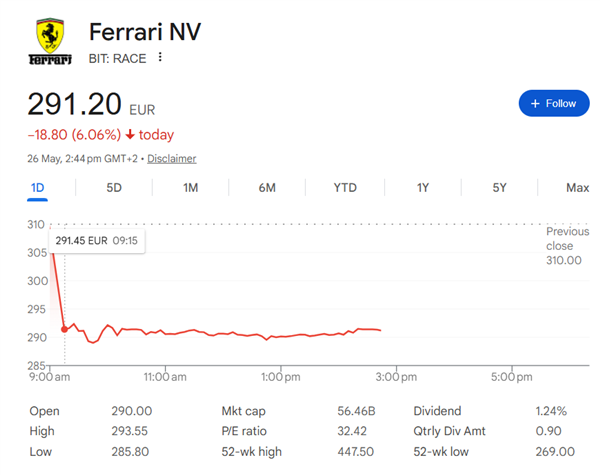Select the Max chart range
Image resolution: width=600 pixels, height=475 pixels.
tap(577, 188)
